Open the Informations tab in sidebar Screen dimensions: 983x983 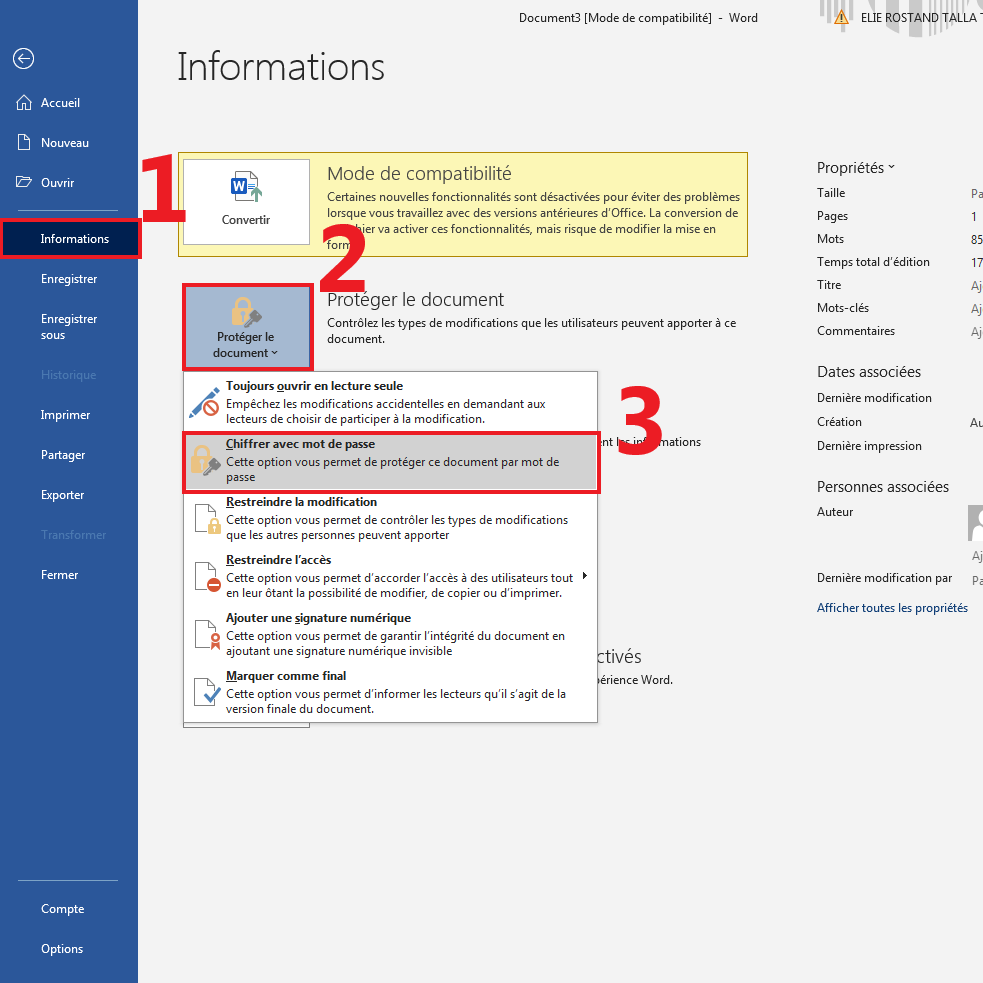[x=74, y=239]
